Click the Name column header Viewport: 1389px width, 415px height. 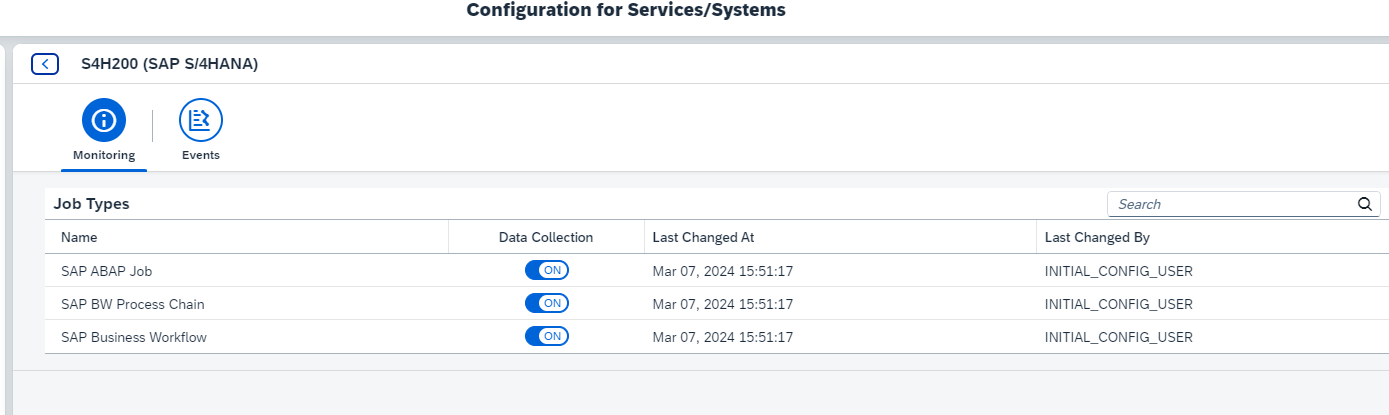[x=79, y=237]
